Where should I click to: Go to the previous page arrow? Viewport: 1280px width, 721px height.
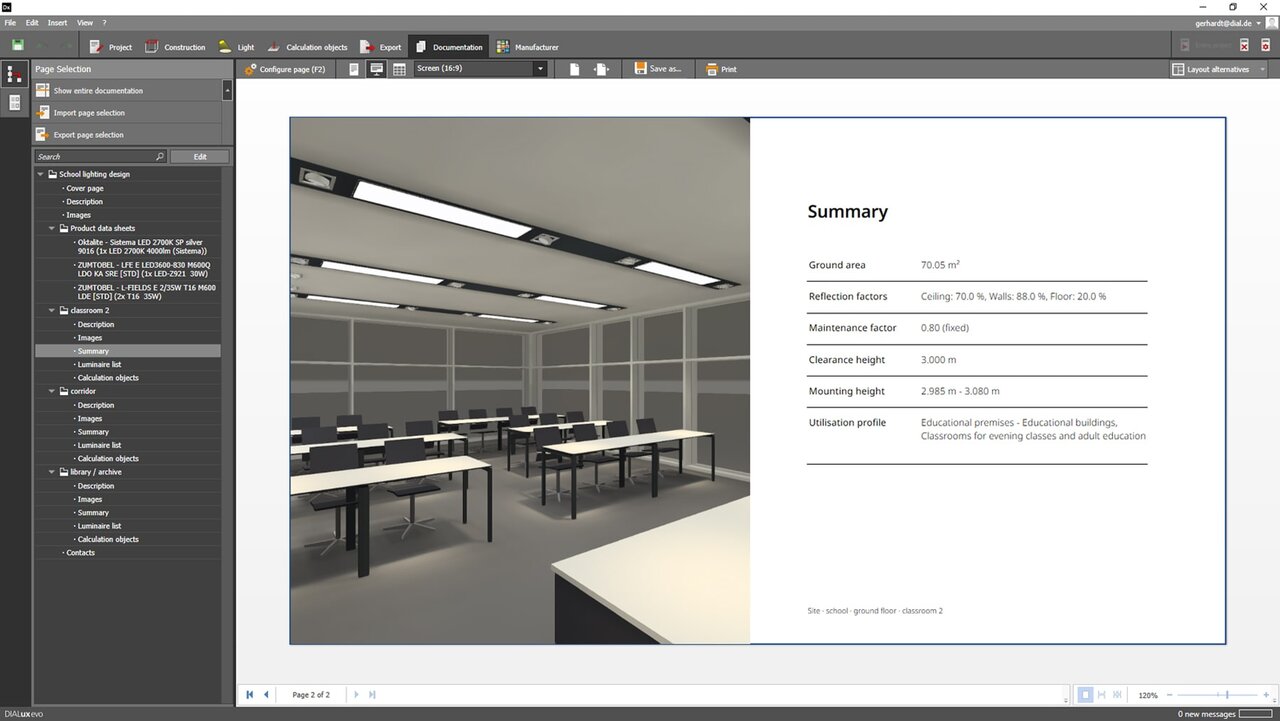[x=266, y=694]
